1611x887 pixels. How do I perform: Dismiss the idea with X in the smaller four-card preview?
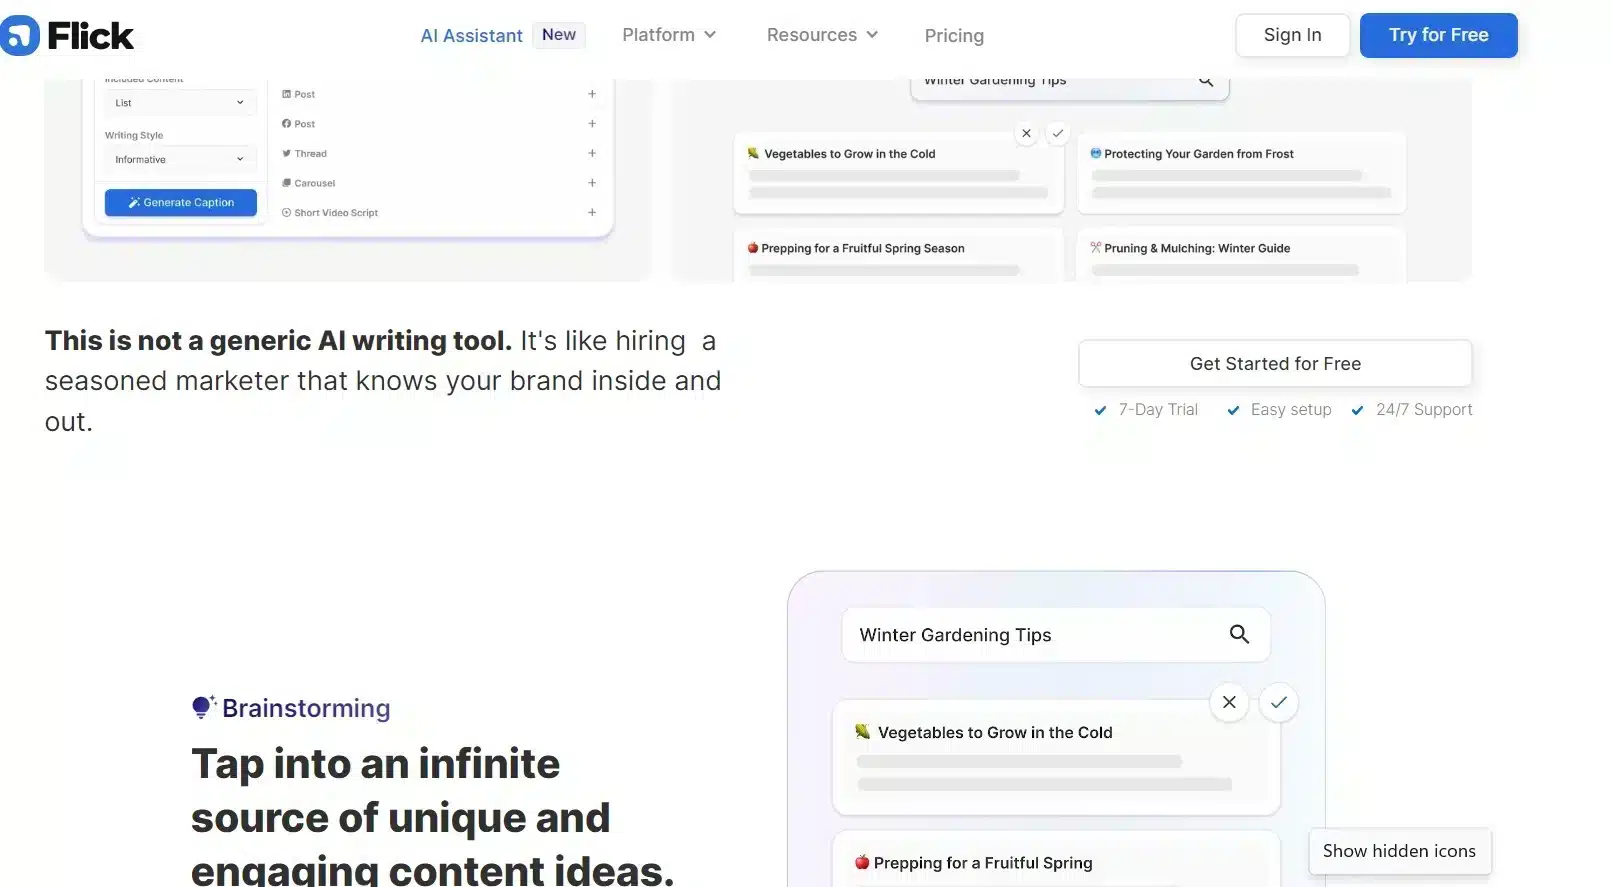coord(1026,133)
